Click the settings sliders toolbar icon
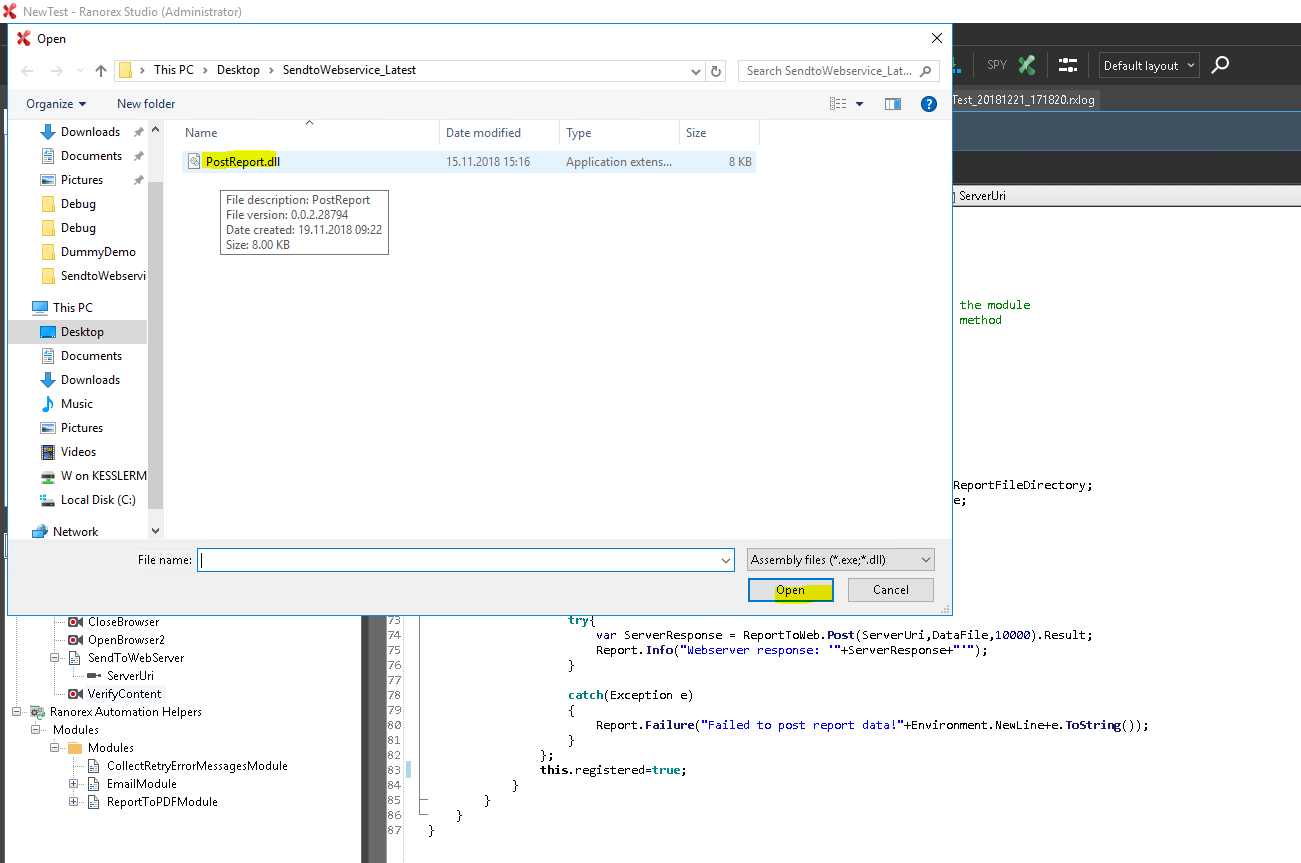This screenshot has height=863, width=1301. point(1068,65)
